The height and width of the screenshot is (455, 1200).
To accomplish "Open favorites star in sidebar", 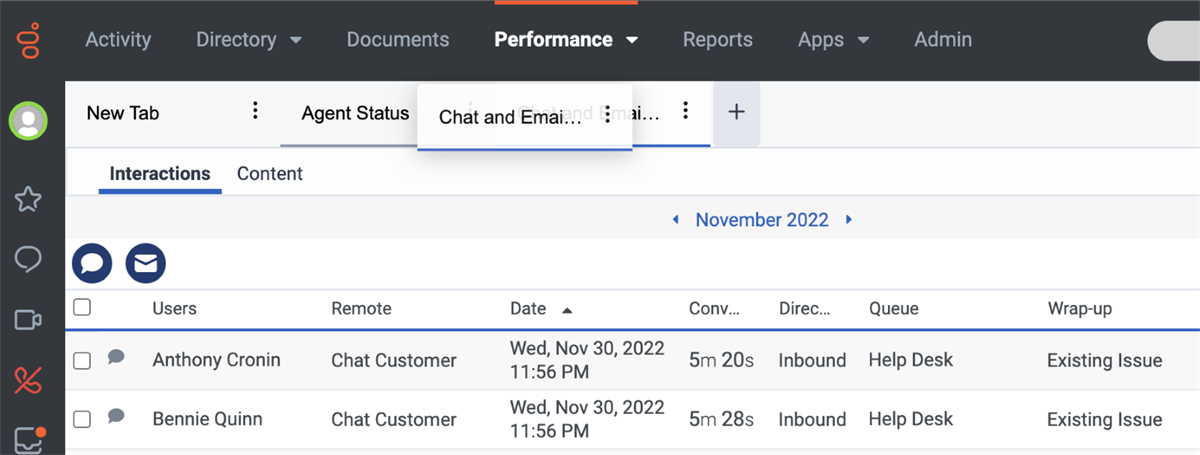I will (x=28, y=199).
